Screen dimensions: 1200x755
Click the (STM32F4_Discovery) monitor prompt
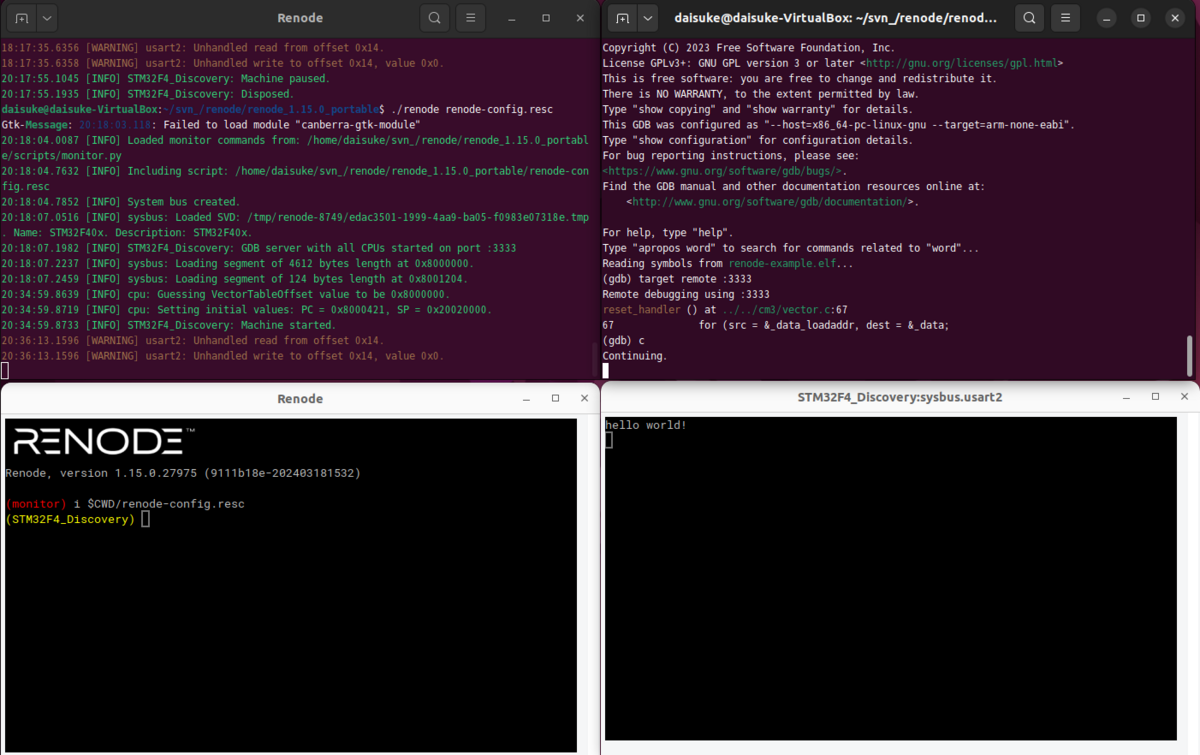point(70,519)
